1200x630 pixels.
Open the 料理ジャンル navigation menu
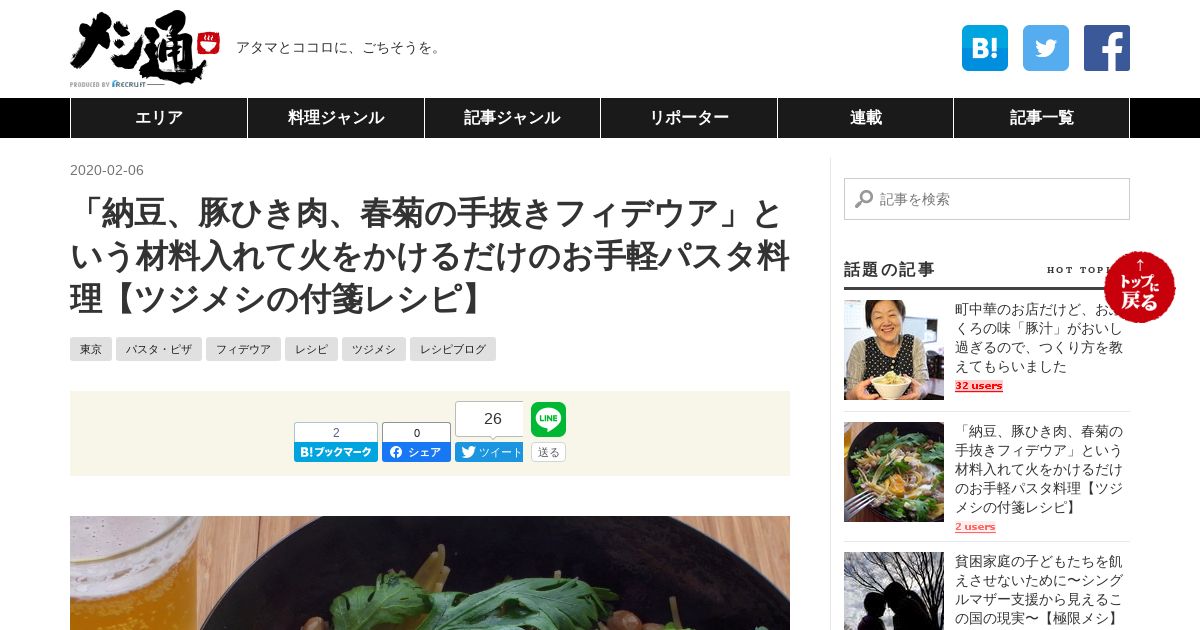[x=336, y=118]
